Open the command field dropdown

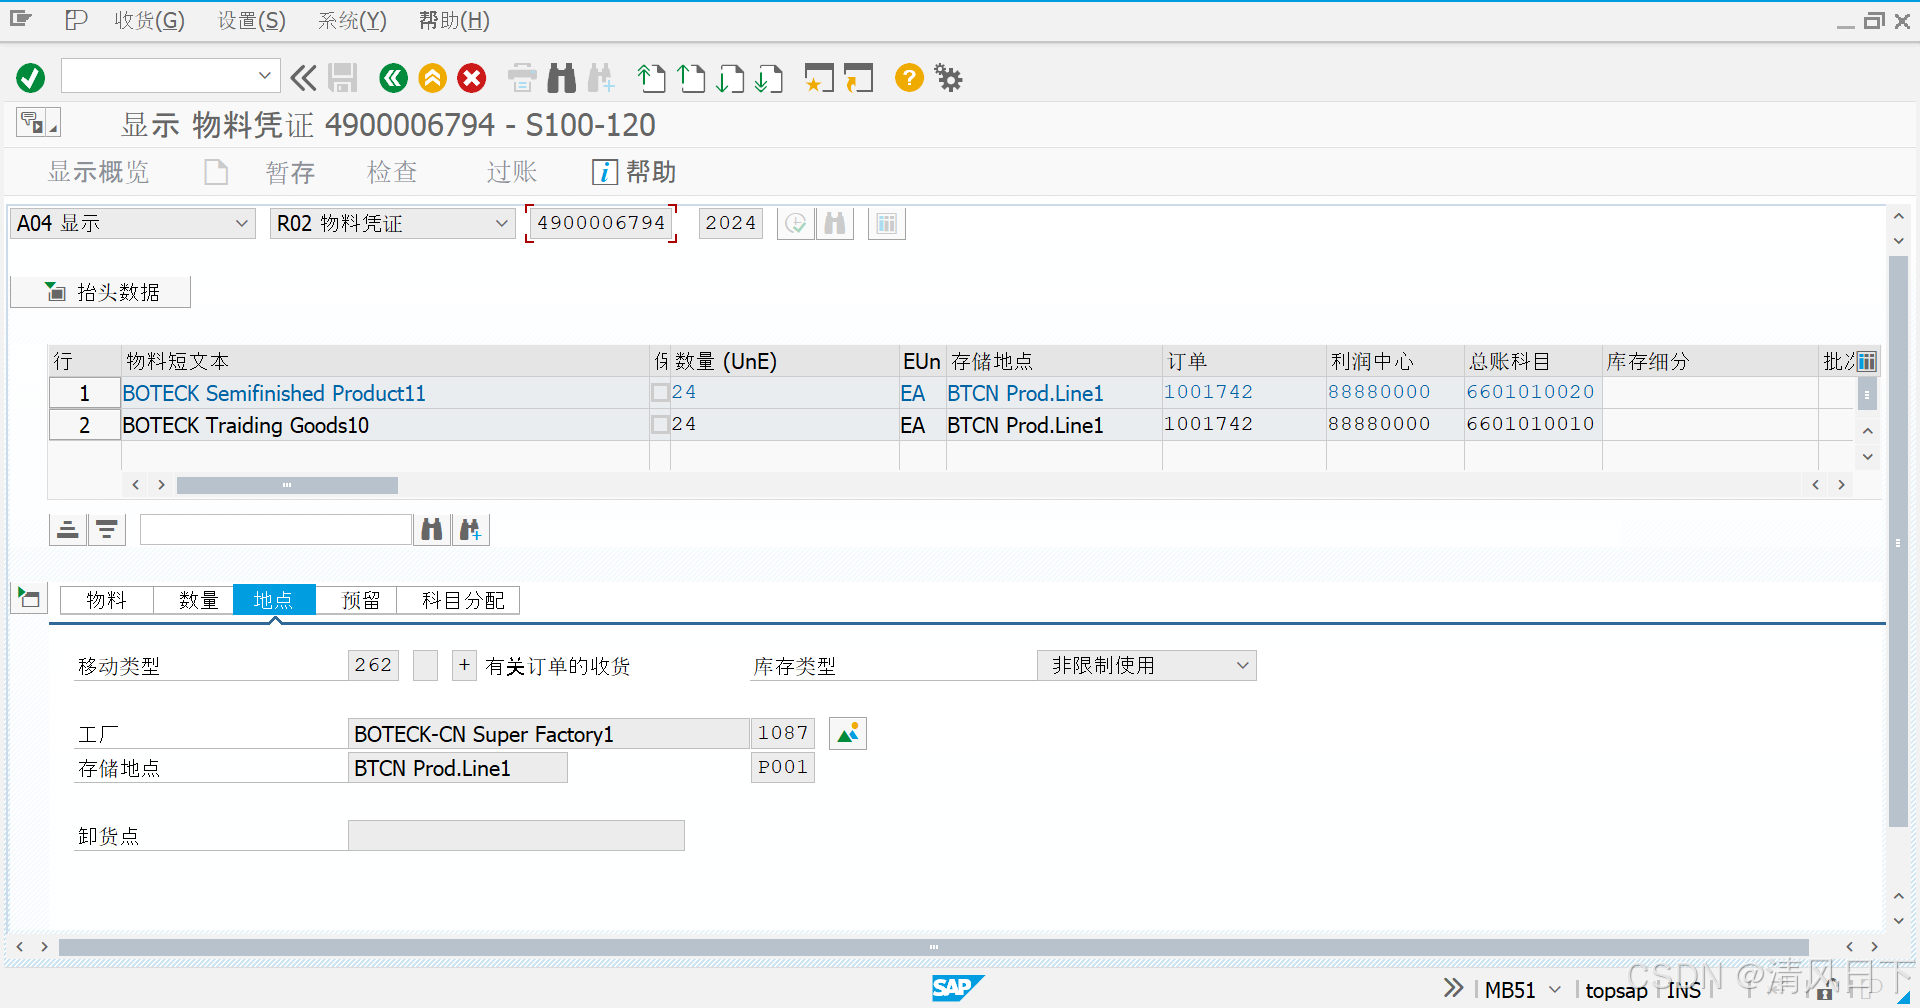(264, 75)
